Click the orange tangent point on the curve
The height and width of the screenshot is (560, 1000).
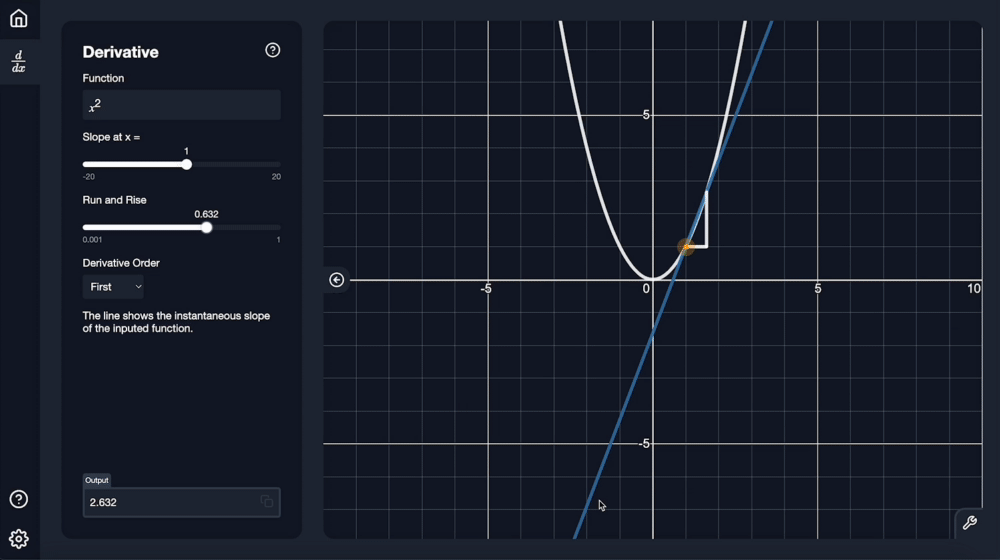pos(686,247)
